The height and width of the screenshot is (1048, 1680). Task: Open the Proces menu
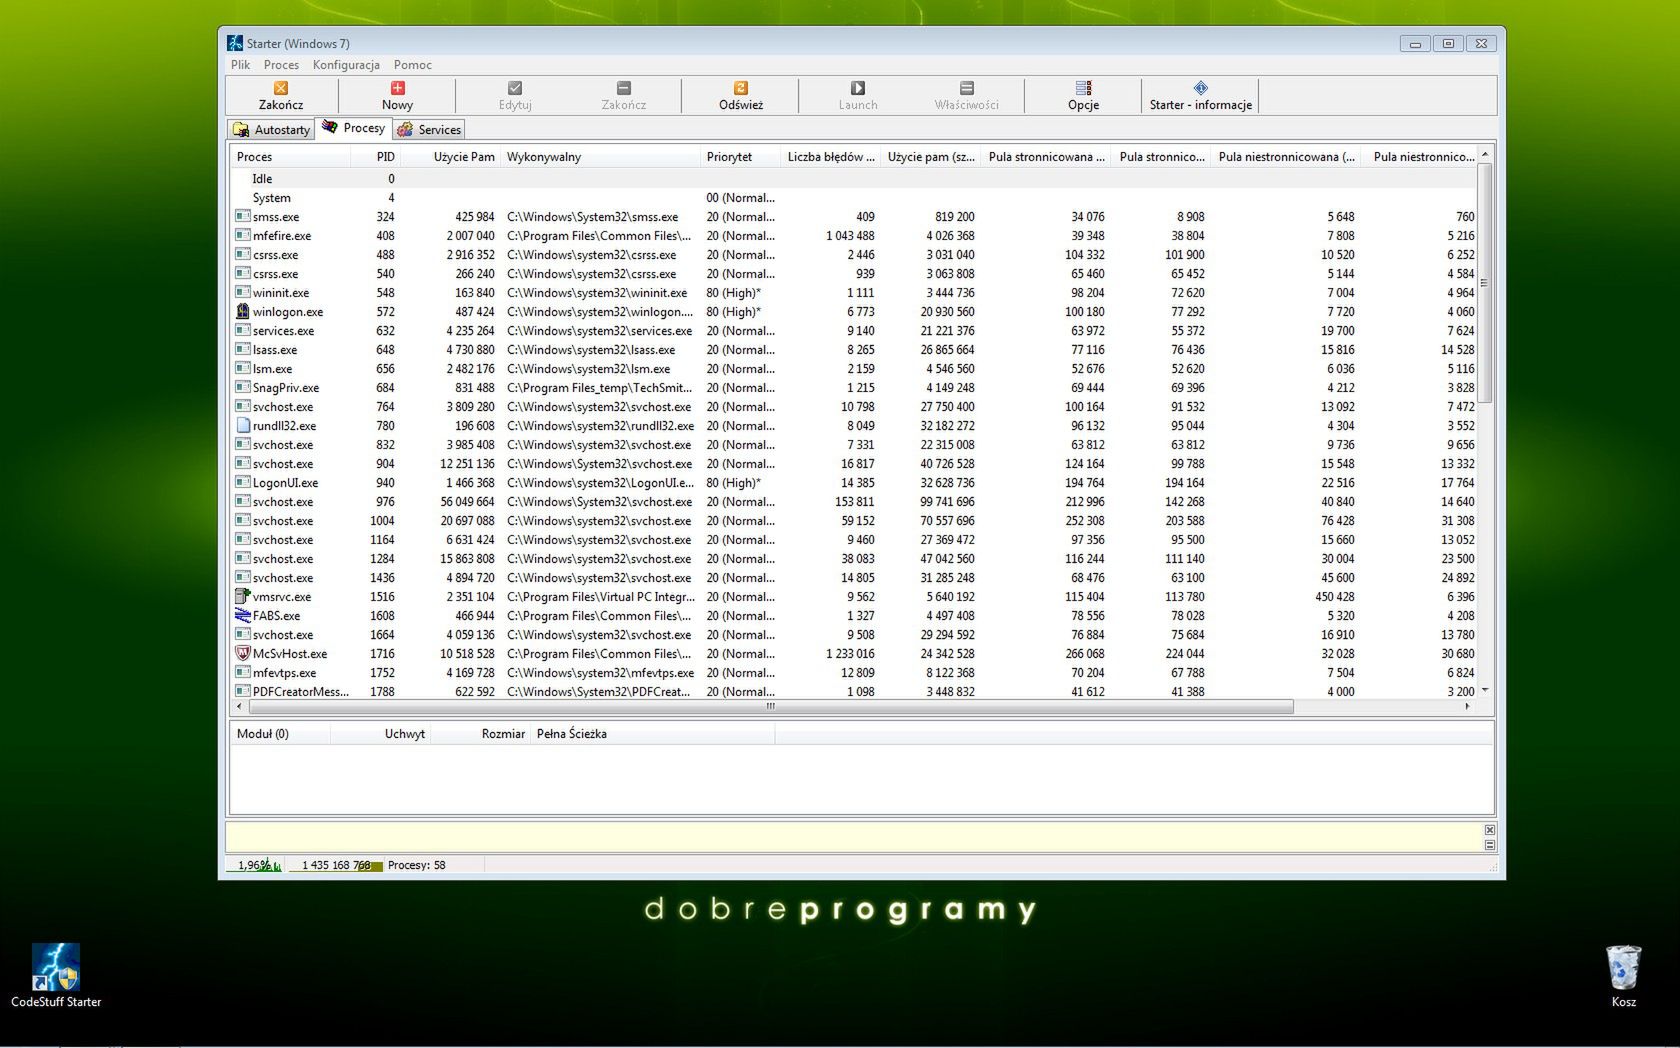point(281,65)
